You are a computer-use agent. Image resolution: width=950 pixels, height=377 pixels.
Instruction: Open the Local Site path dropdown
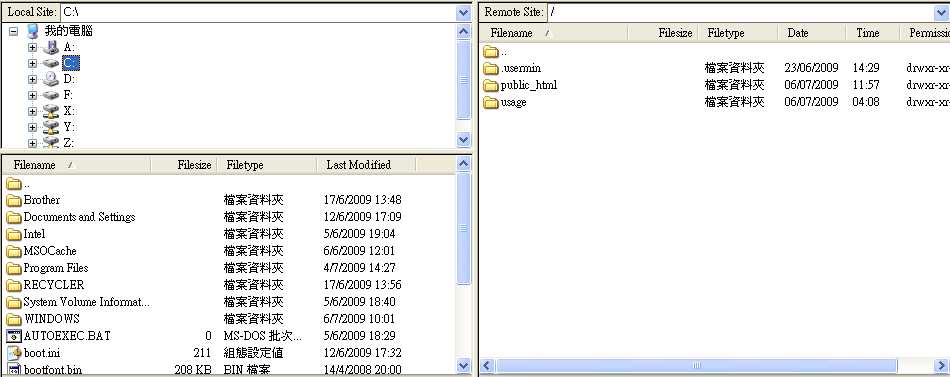463,12
